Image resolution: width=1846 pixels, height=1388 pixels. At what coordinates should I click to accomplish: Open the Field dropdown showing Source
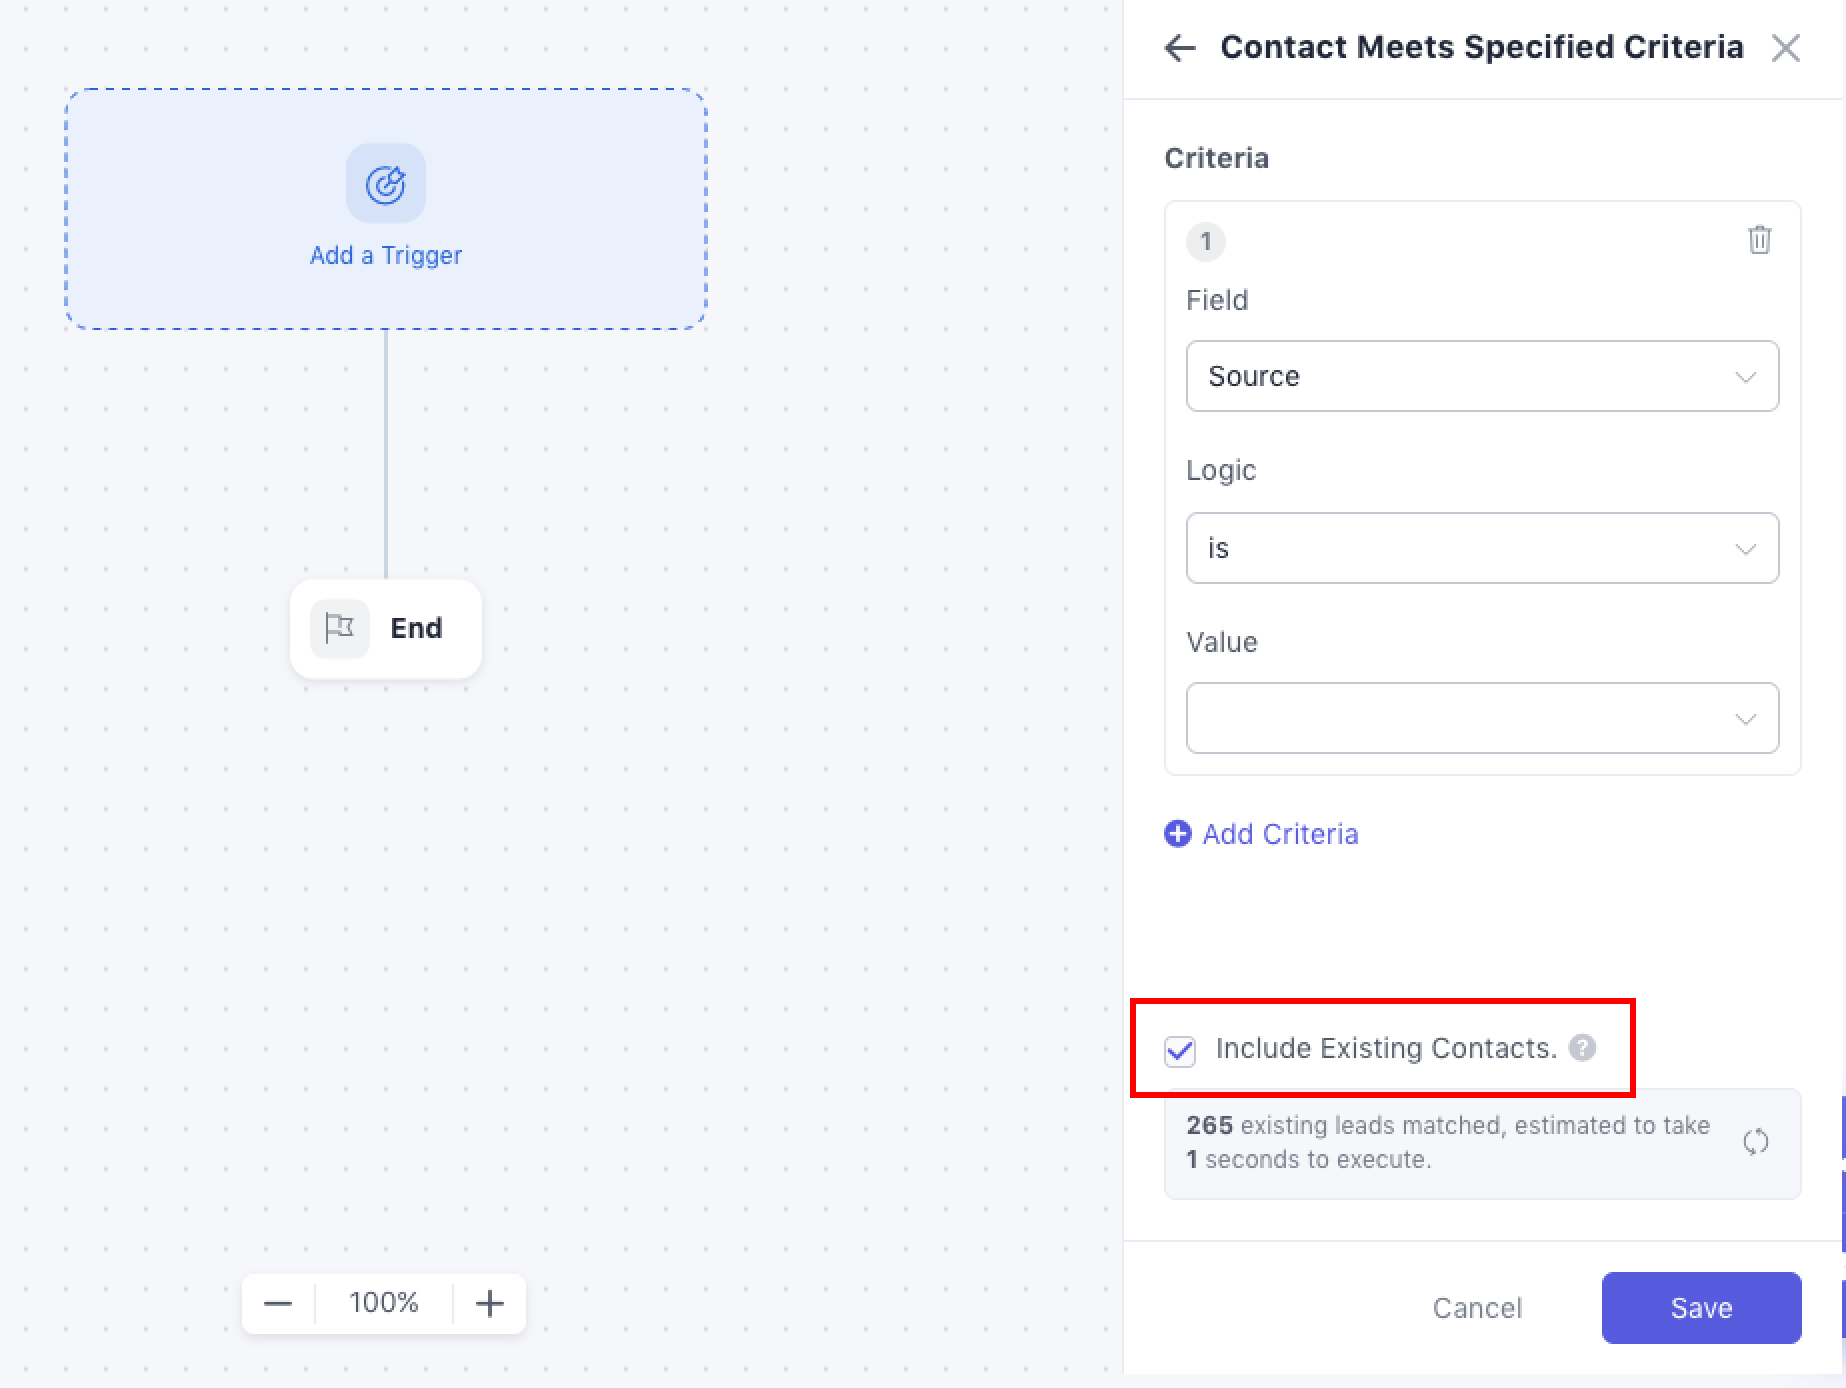[1481, 376]
